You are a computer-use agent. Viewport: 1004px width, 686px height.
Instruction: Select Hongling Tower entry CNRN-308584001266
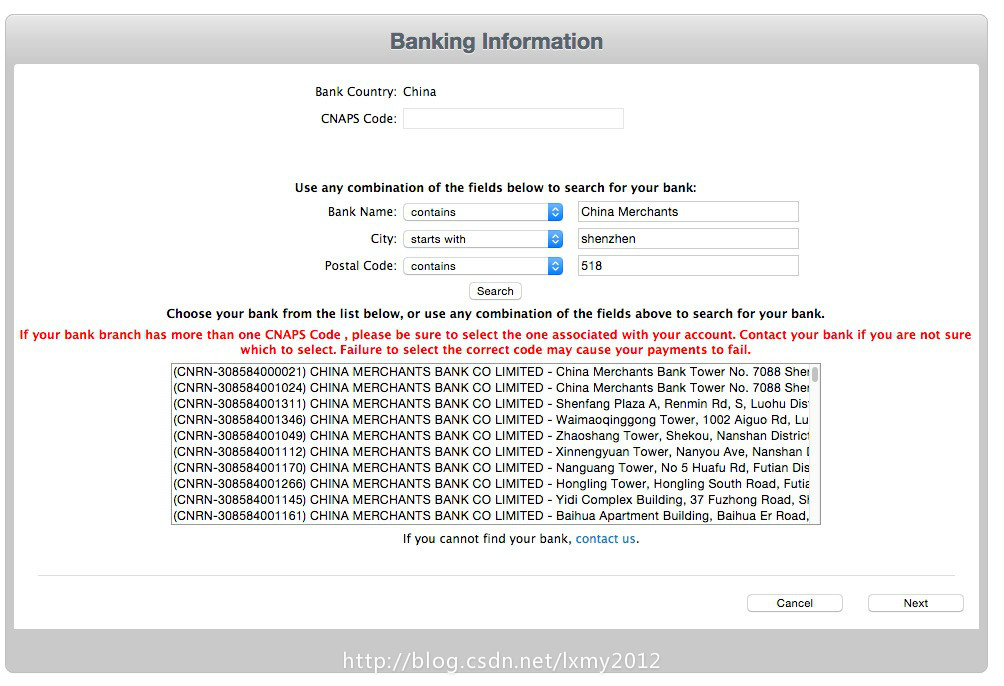point(490,484)
